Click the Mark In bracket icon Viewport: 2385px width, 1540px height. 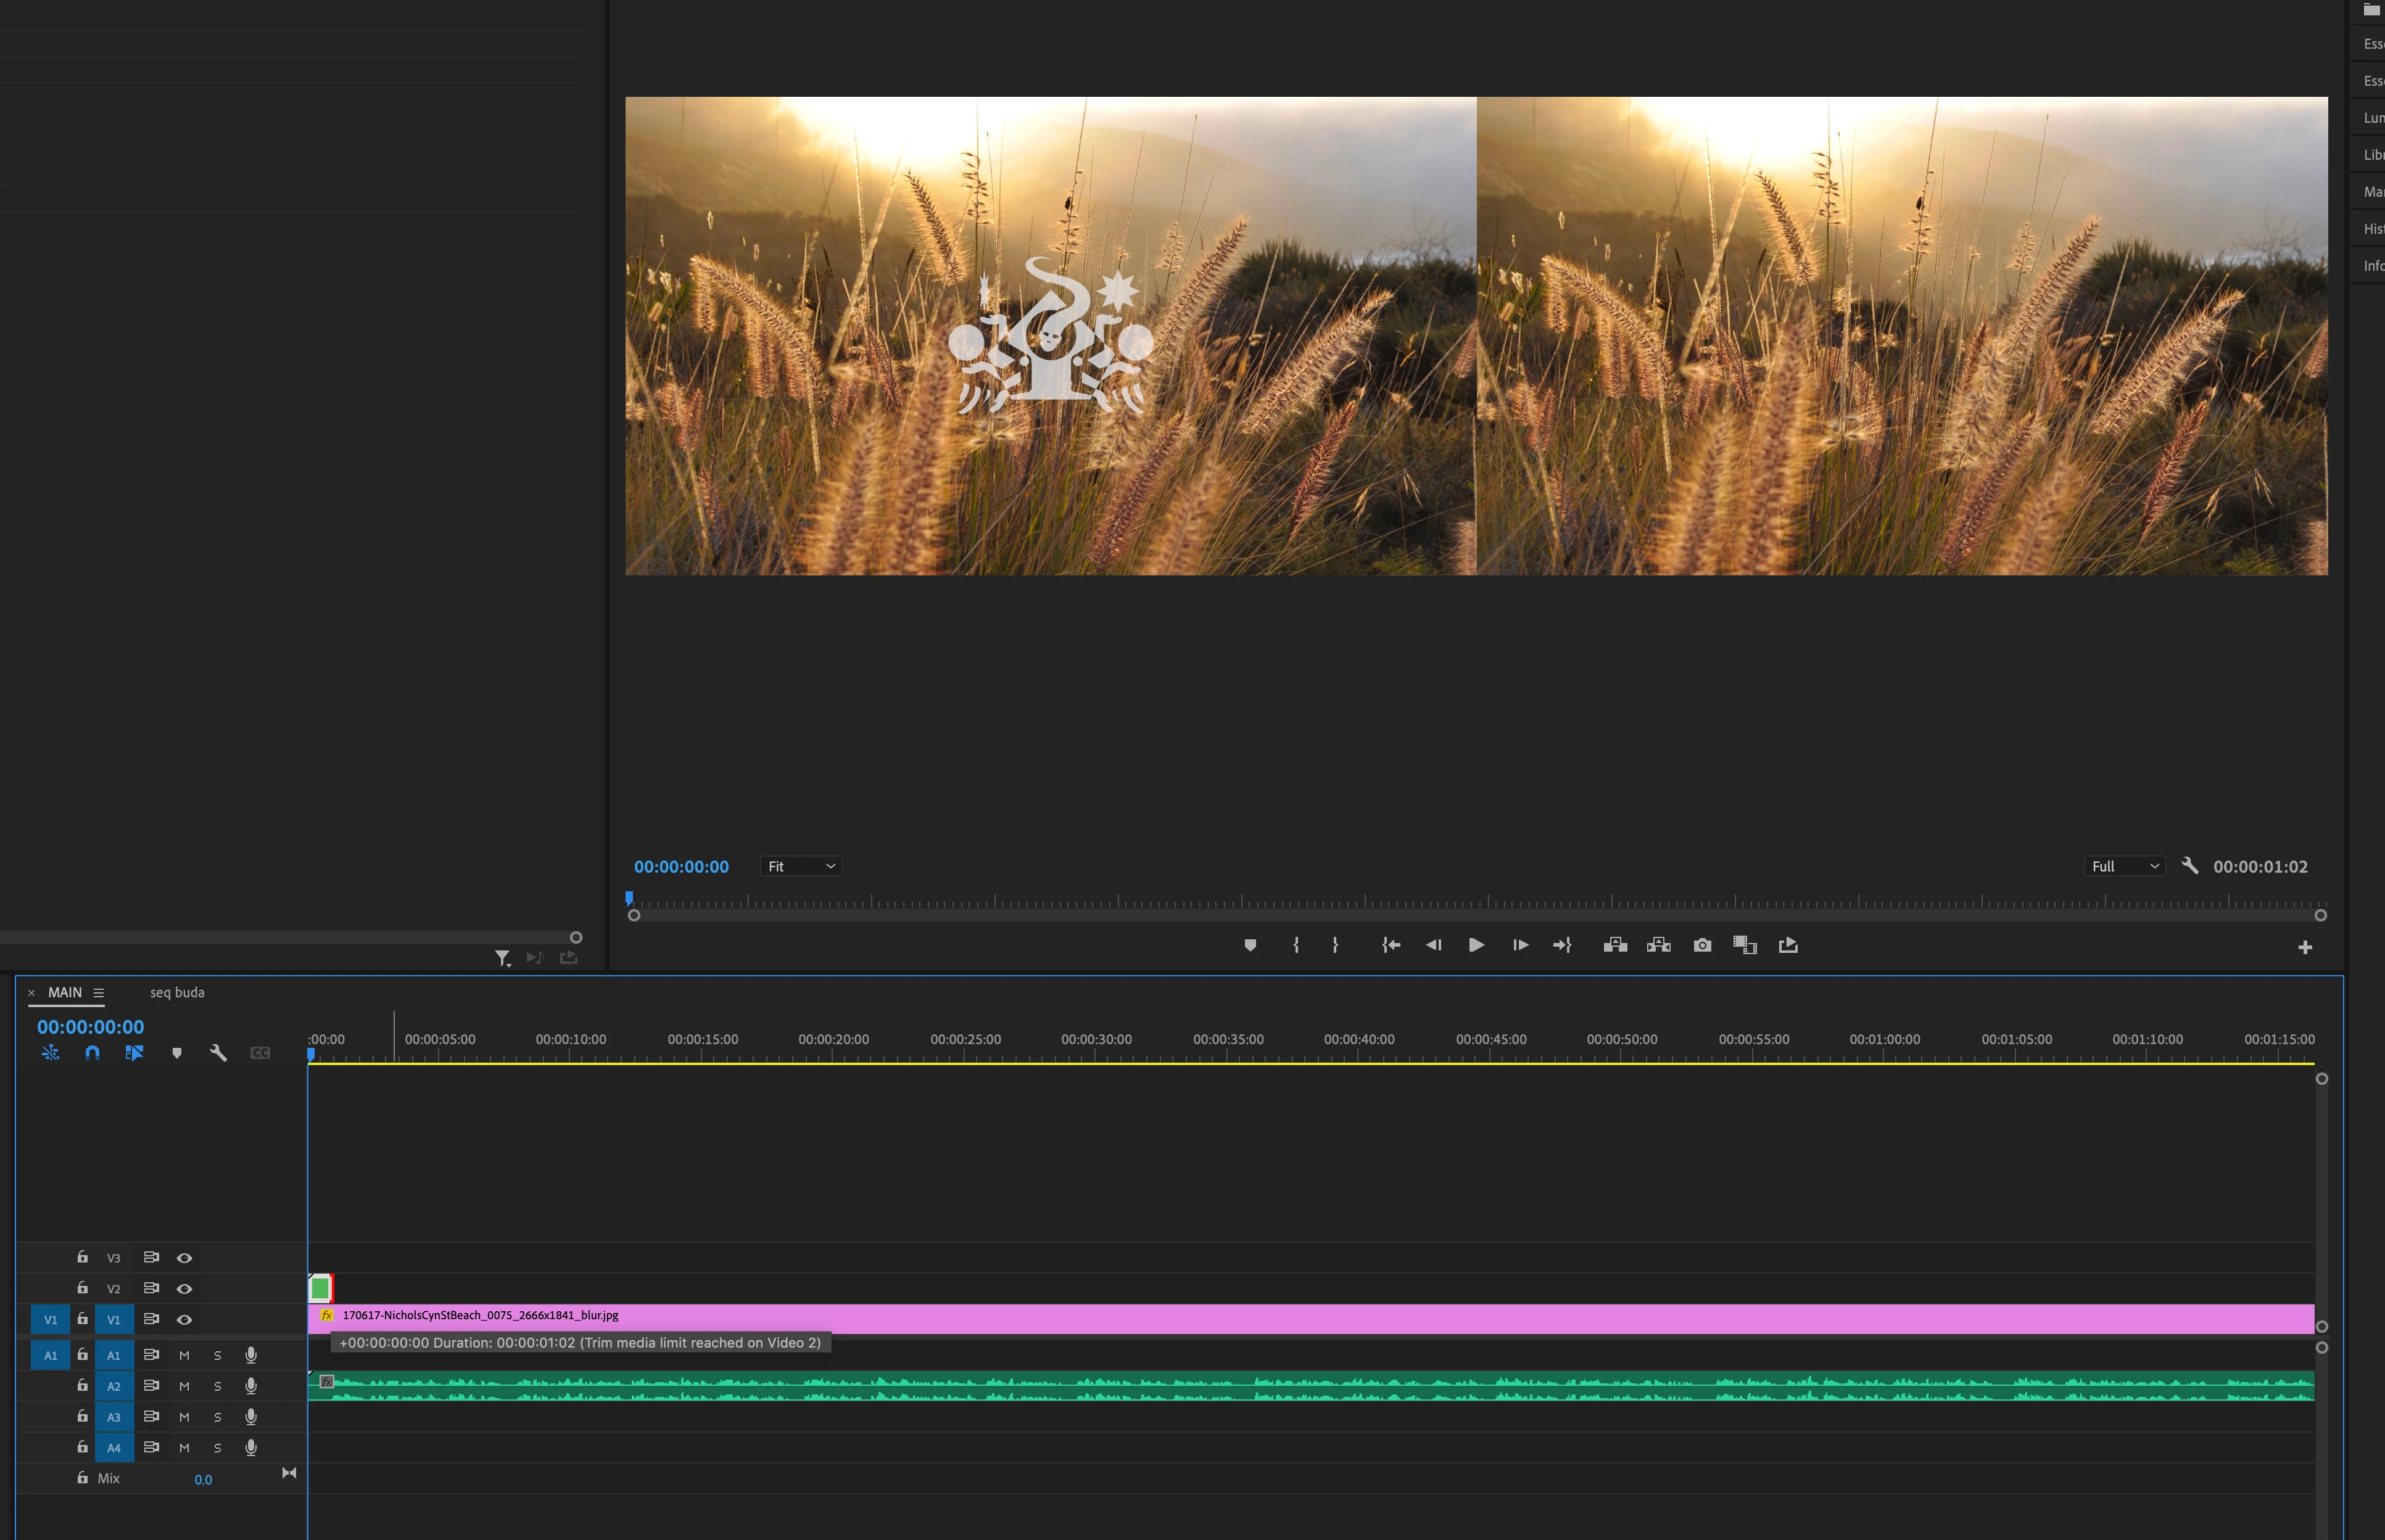click(1296, 945)
